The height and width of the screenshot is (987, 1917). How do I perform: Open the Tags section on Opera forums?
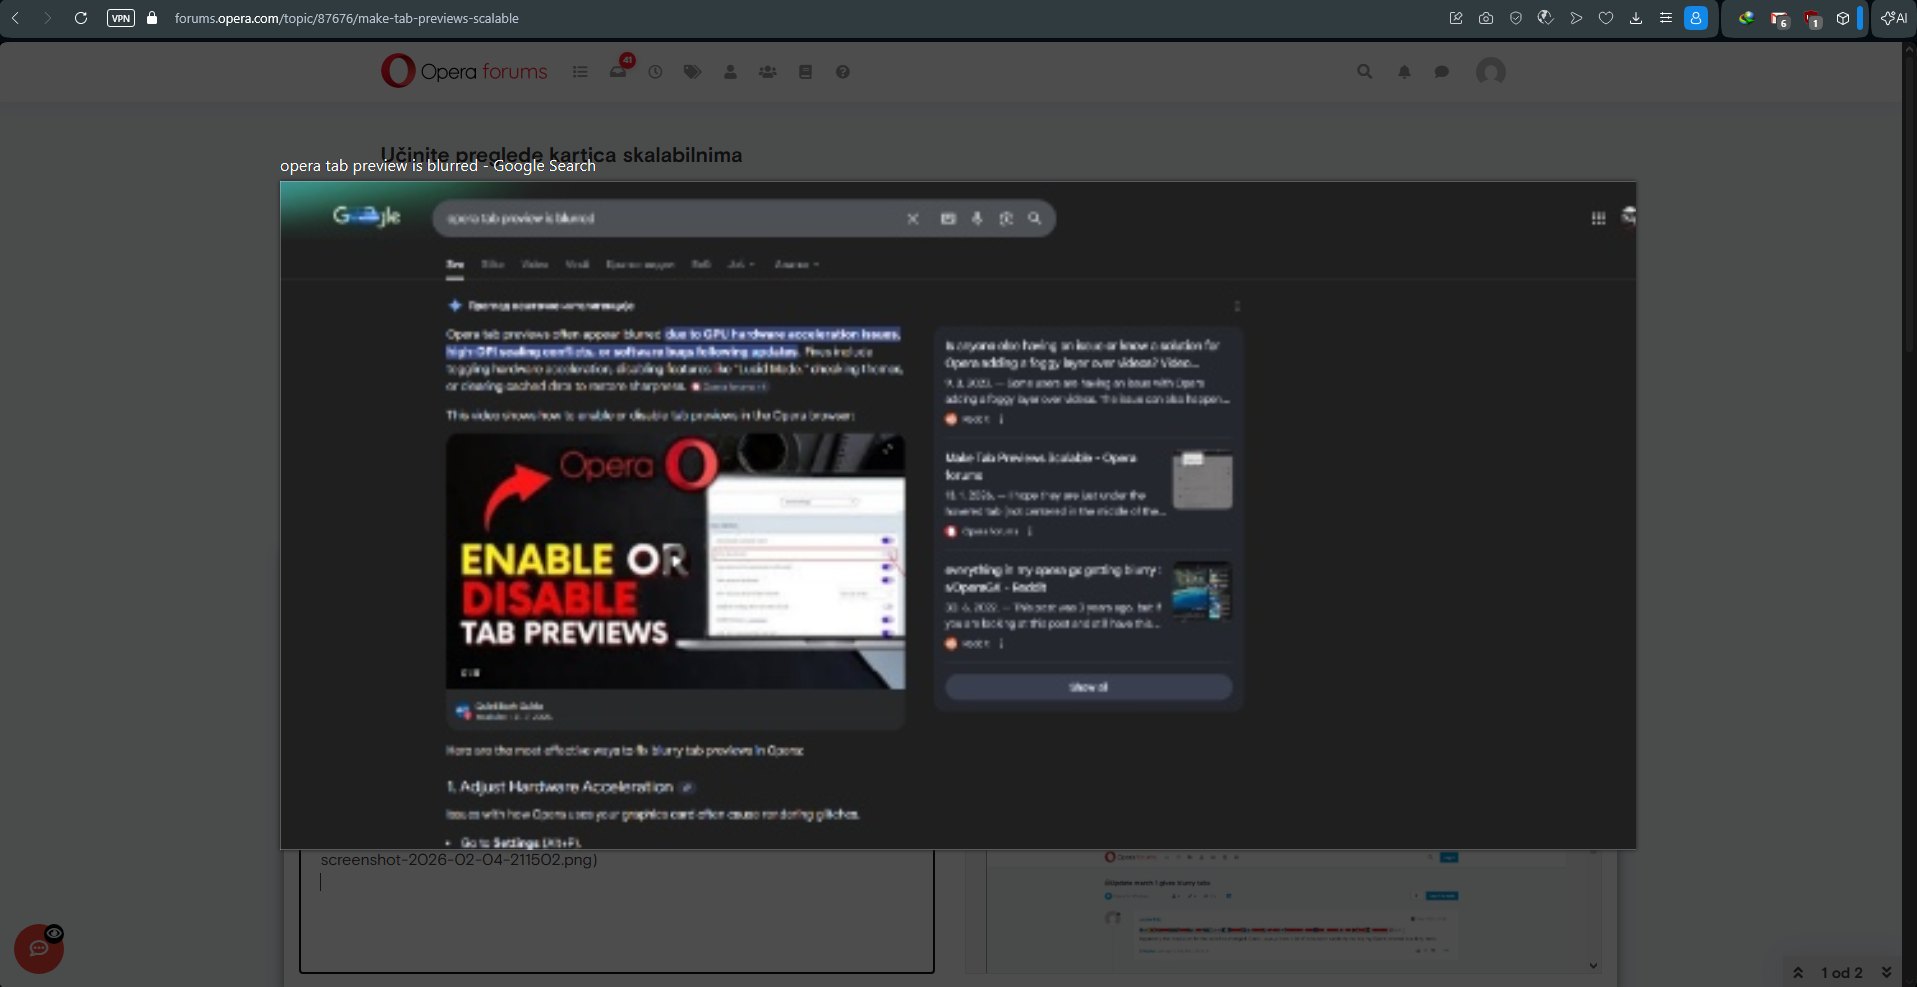[691, 71]
